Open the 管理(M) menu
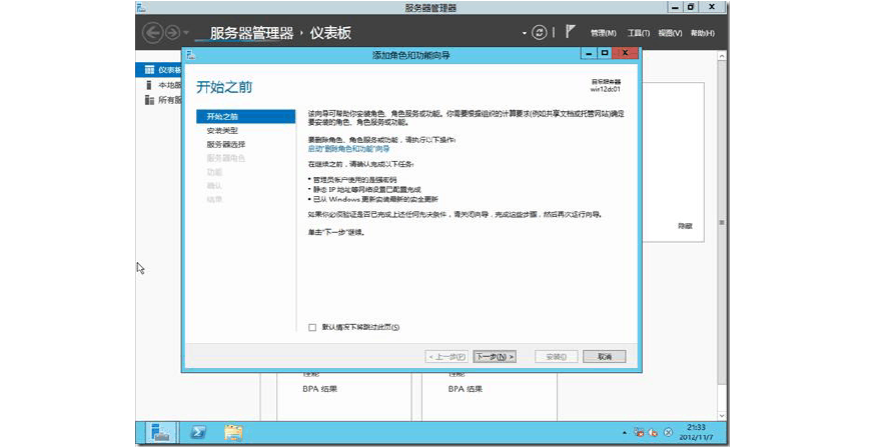 point(603,33)
